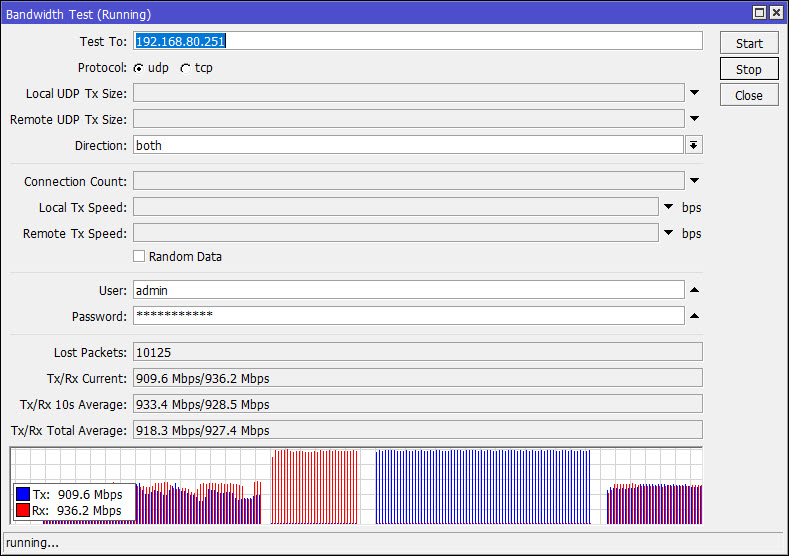
Task: Click the Tx 909.6 Mbps legend text
Action: [77, 495]
